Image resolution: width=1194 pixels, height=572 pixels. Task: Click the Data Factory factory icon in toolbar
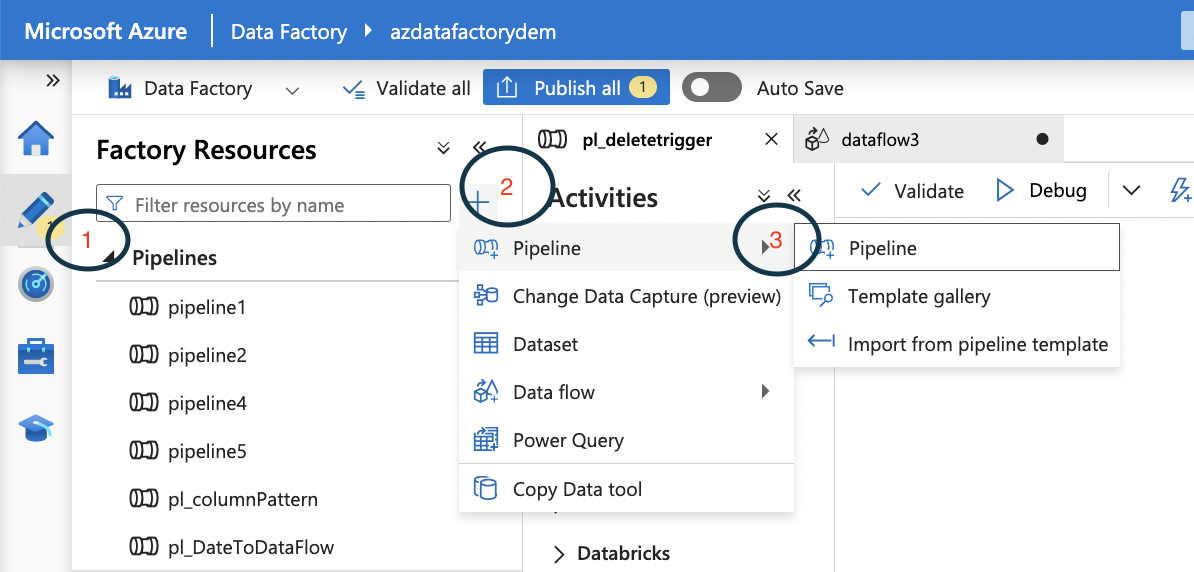120,88
